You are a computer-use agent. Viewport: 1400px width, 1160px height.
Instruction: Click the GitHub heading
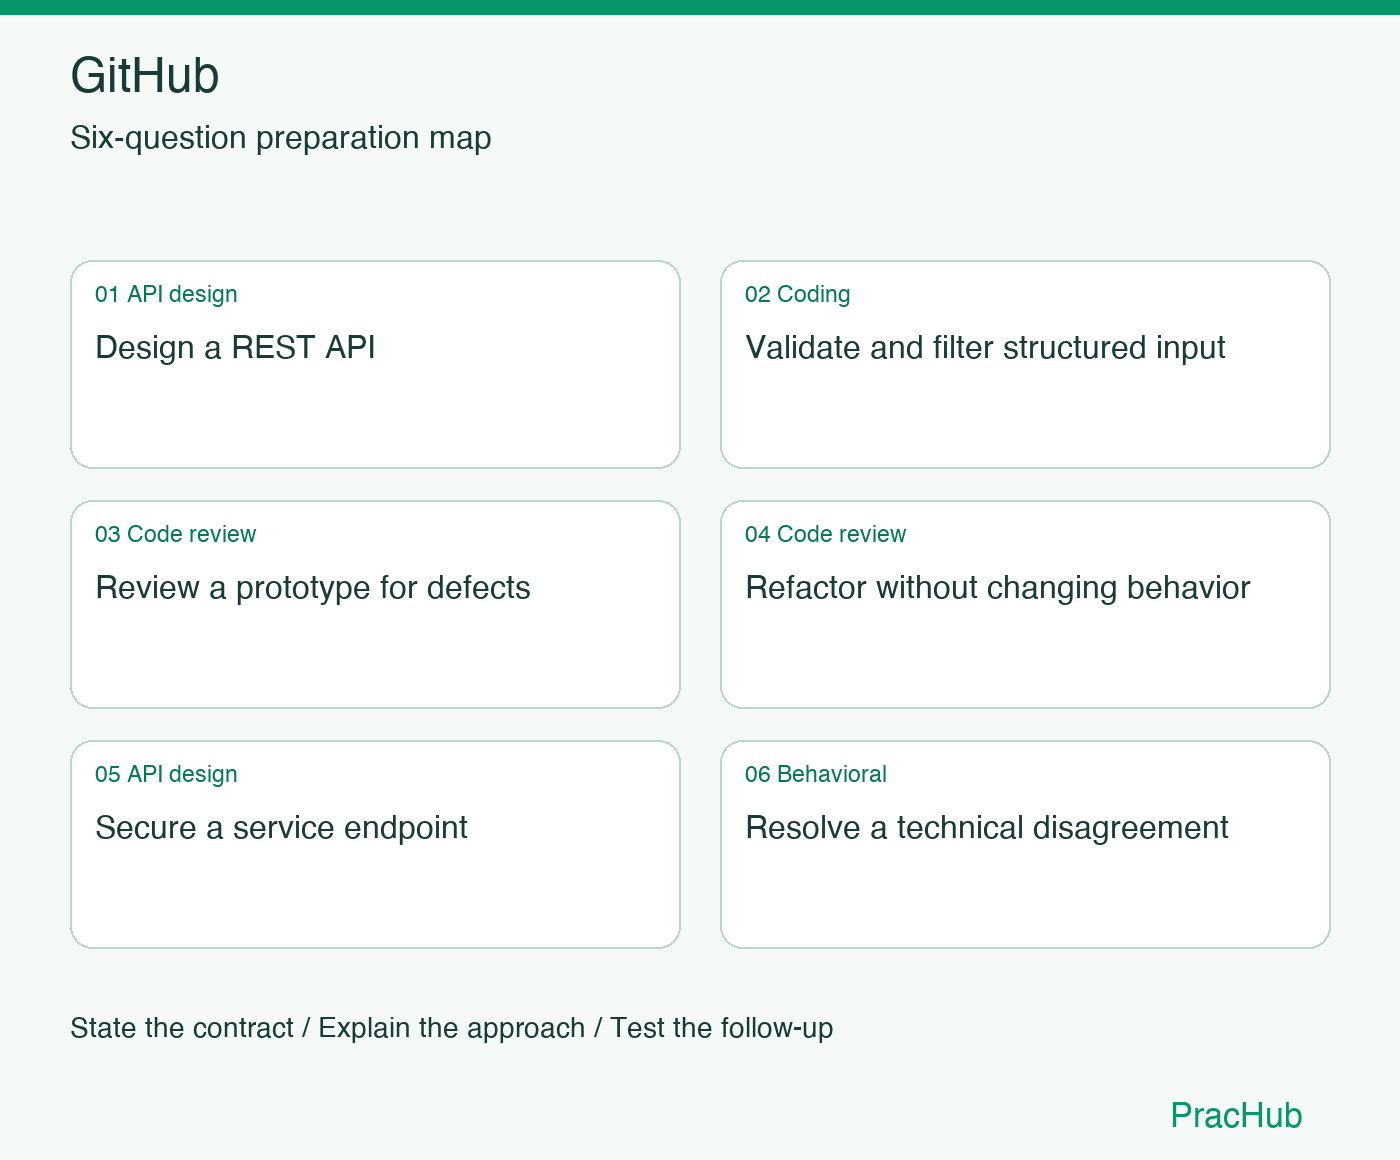tap(145, 76)
